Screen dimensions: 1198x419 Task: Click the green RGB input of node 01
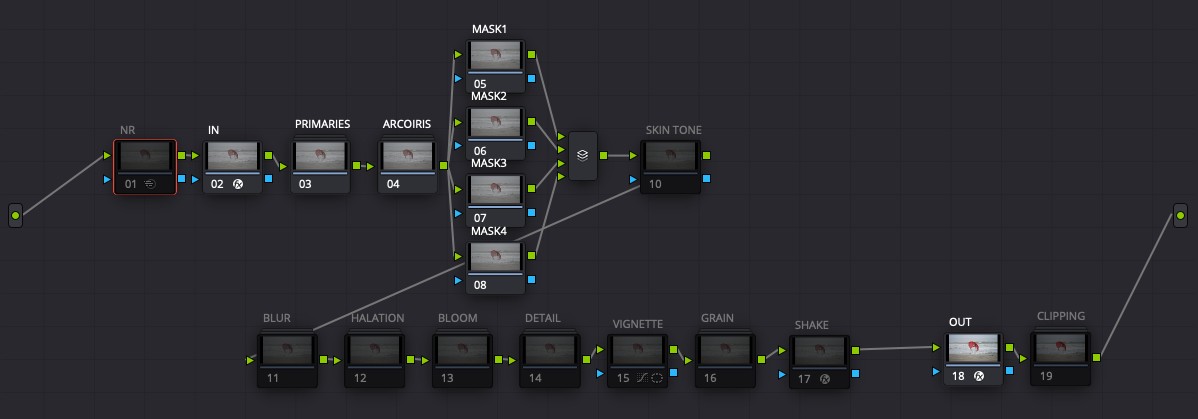[x=107, y=156]
